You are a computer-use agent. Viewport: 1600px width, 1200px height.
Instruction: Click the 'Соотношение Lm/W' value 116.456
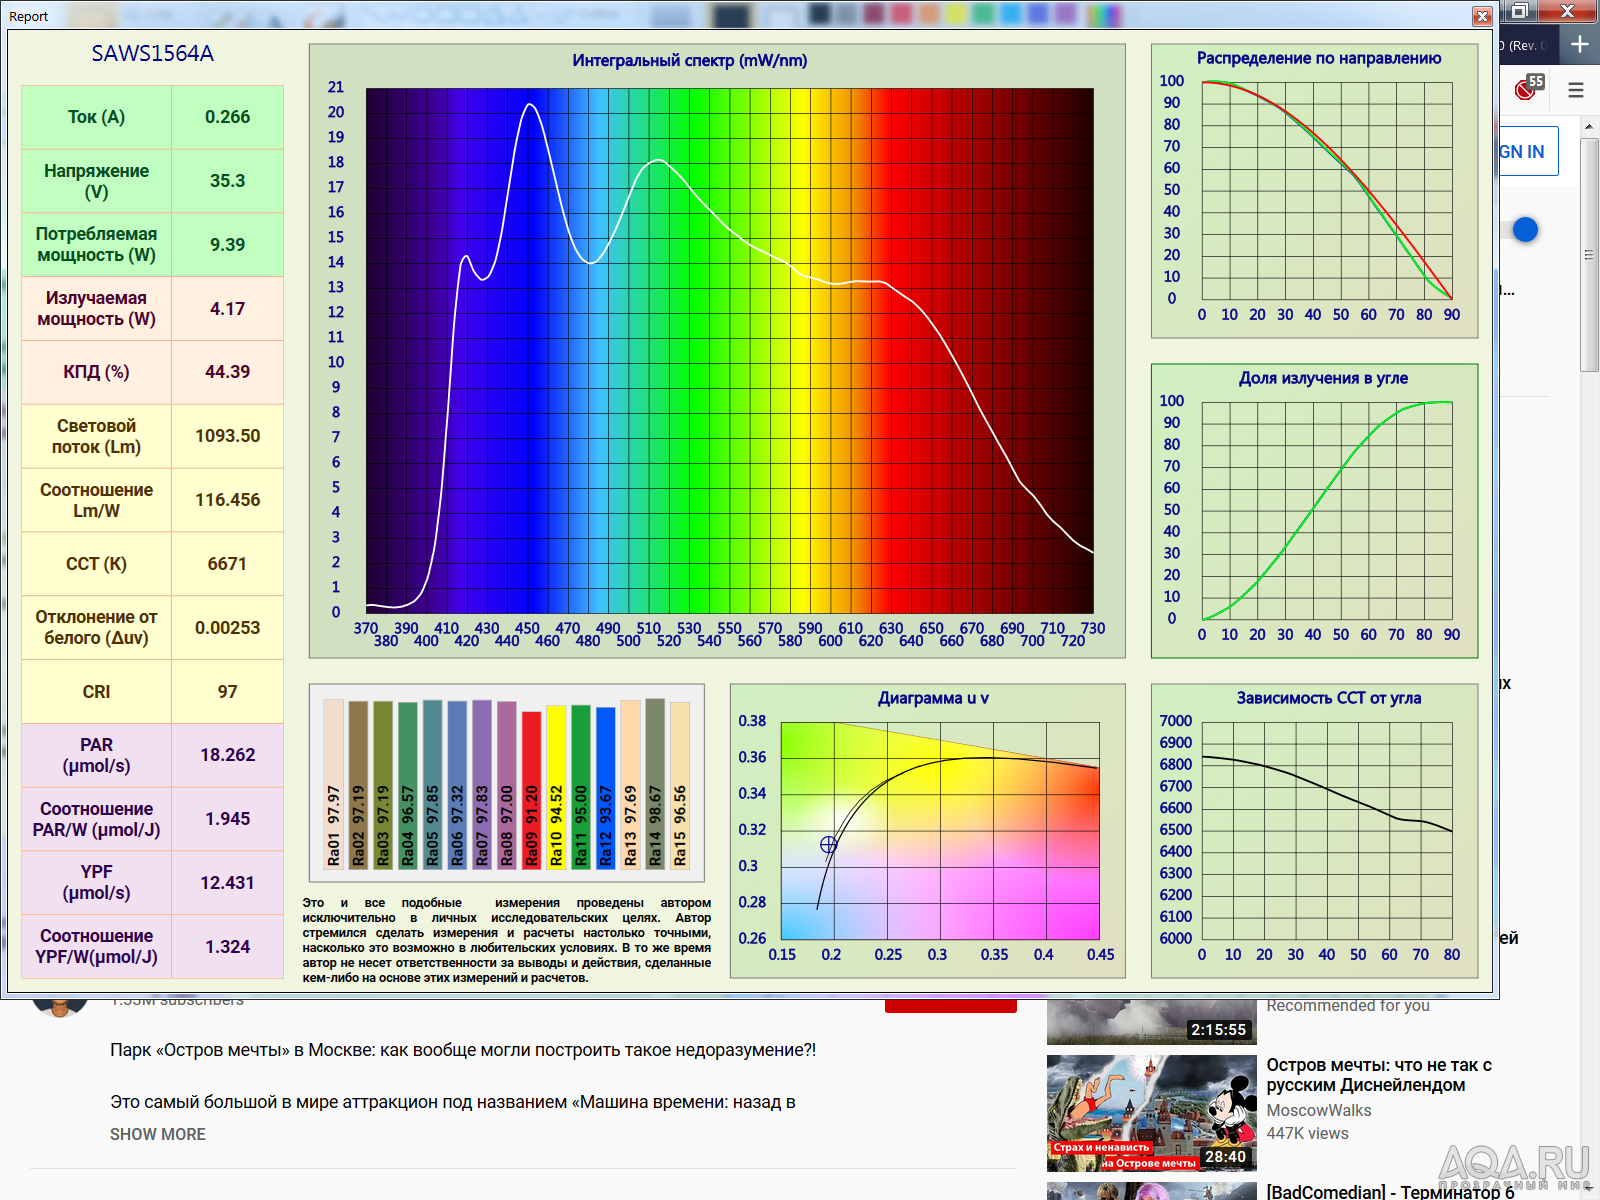227,500
